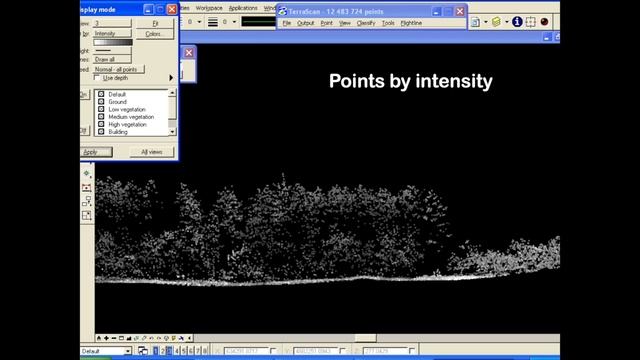This screenshot has width=640, height=360.
Task: Open the Classify menu in TerraScan
Action: tap(366, 23)
